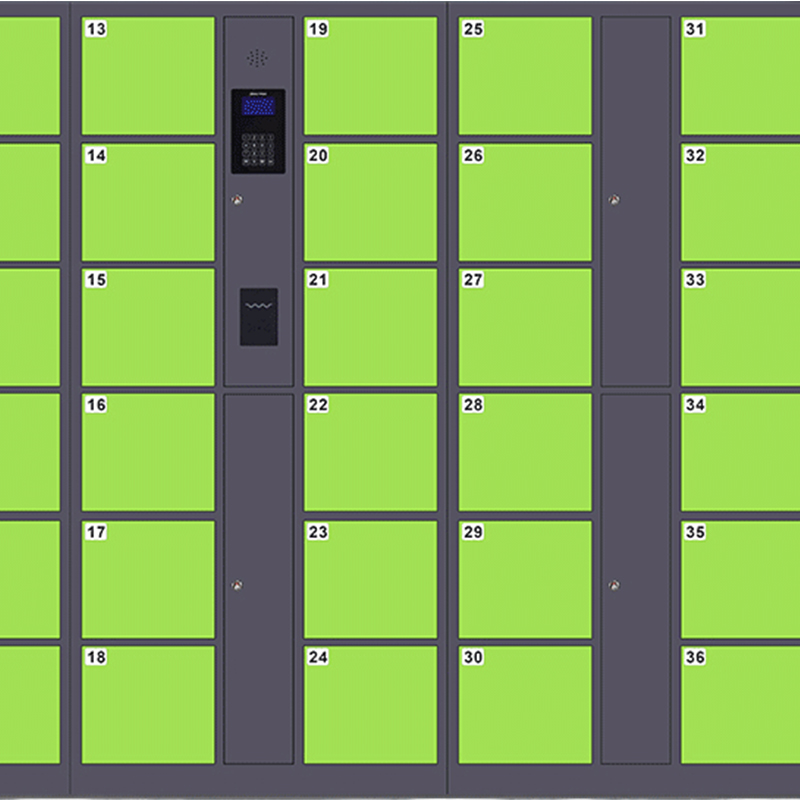Select locker number 18
The image size is (800, 800).
[148, 705]
